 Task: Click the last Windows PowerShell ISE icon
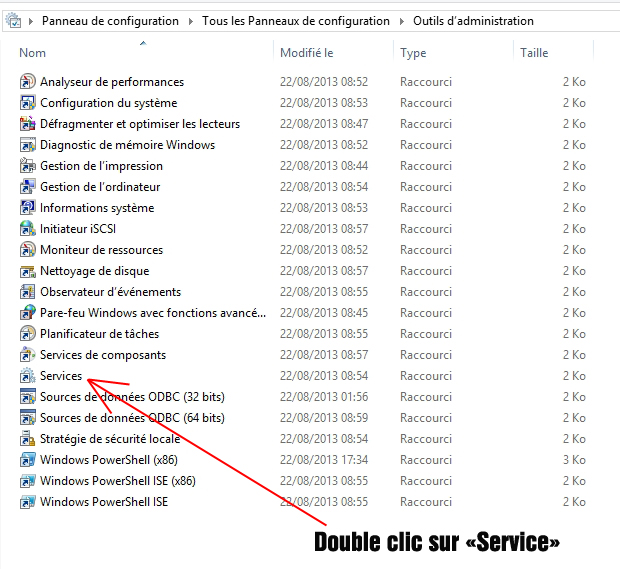(28, 501)
